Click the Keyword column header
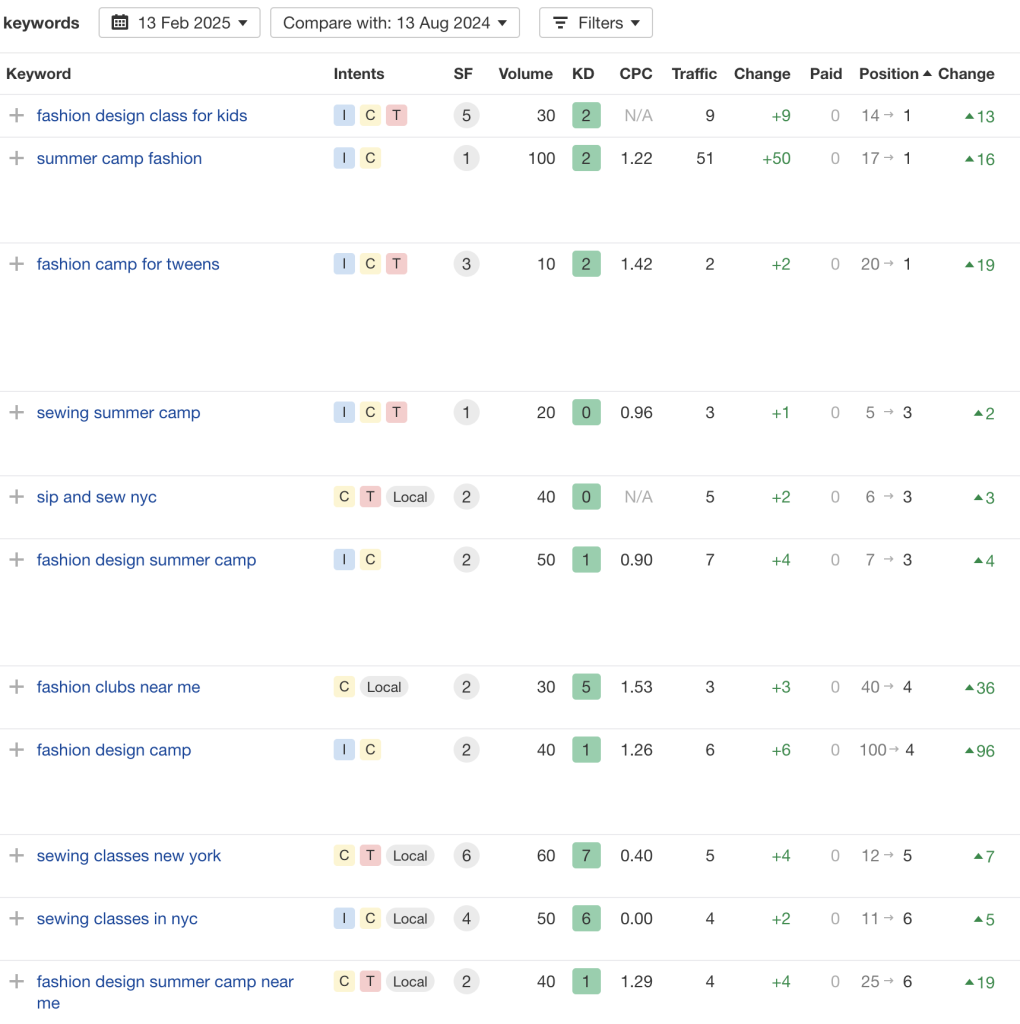Viewport: 1020px width, 1024px height. coord(39,74)
